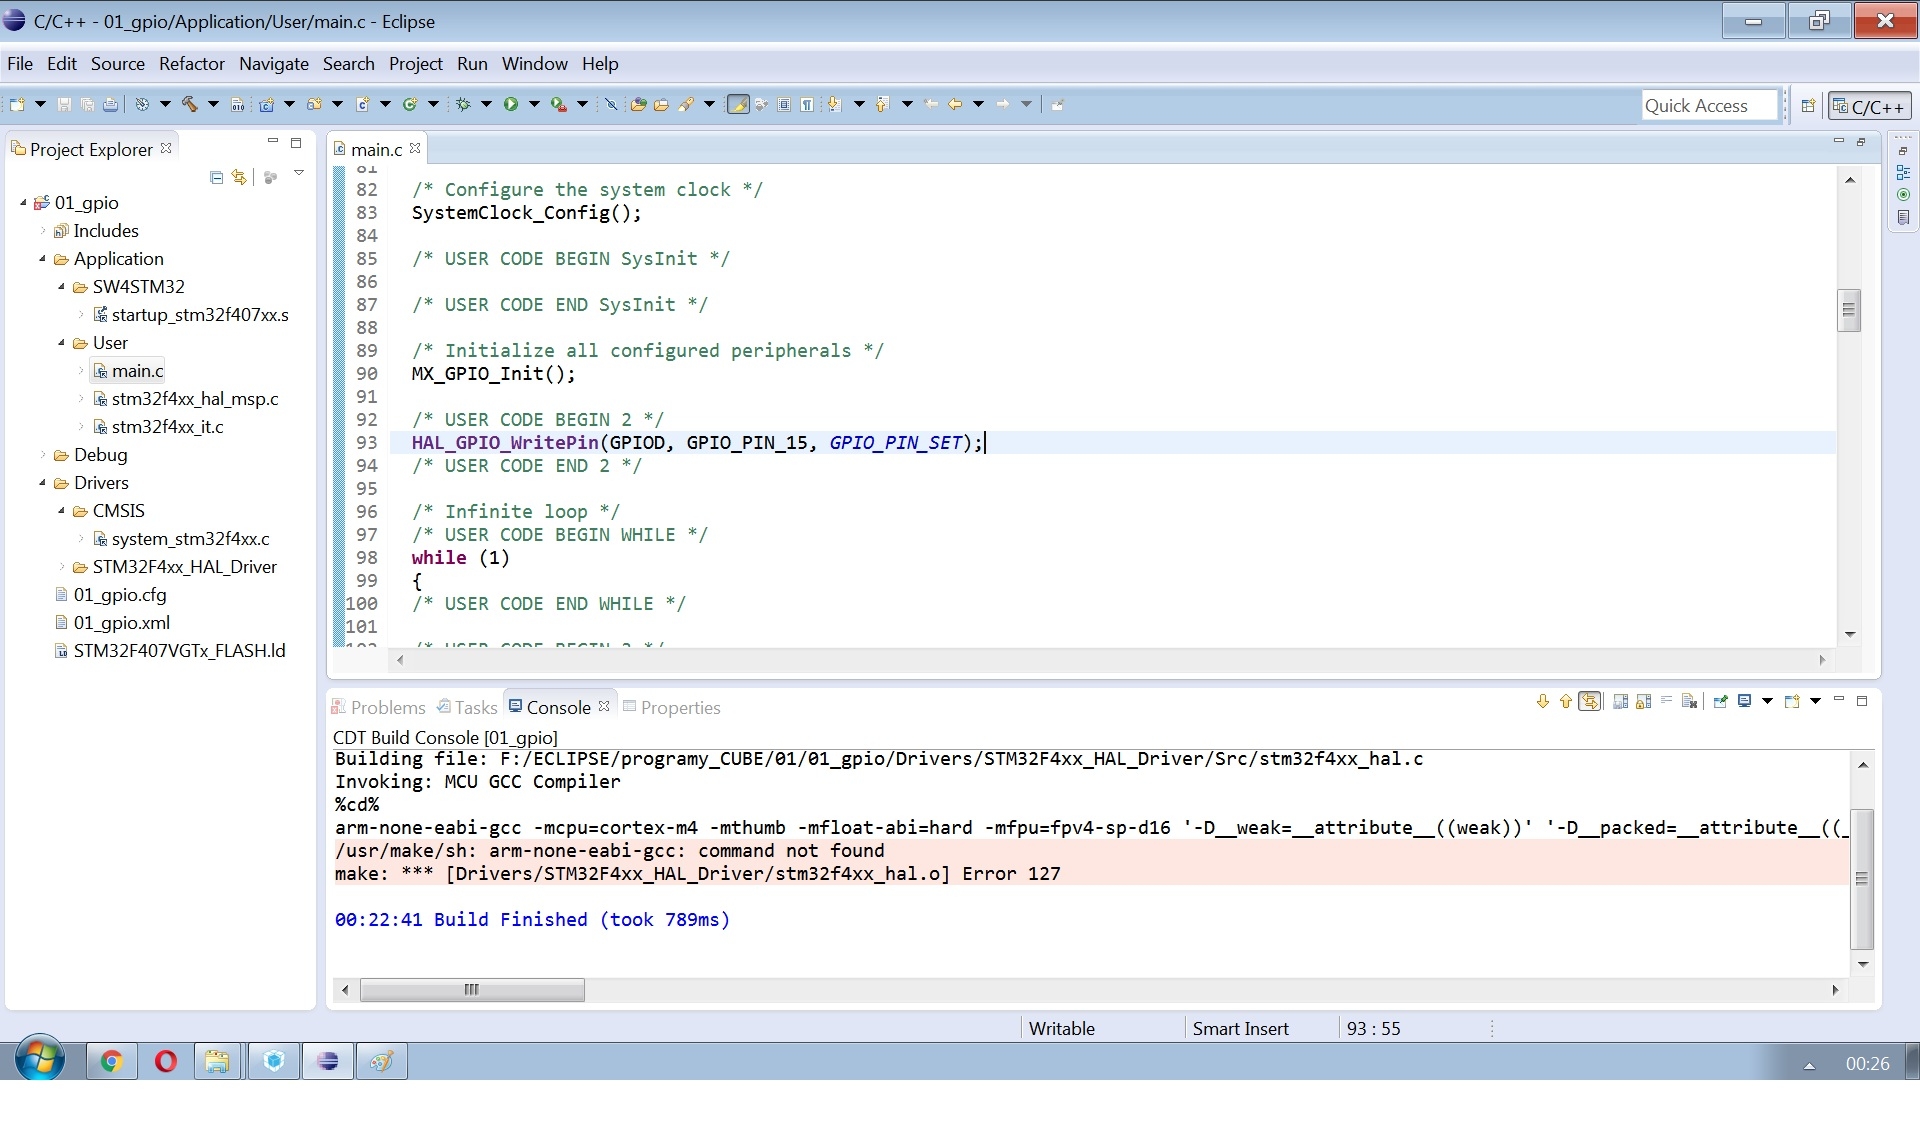Click the Run External Tools icon
Image resolution: width=1920 pixels, height=1146 pixels.
point(558,104)
